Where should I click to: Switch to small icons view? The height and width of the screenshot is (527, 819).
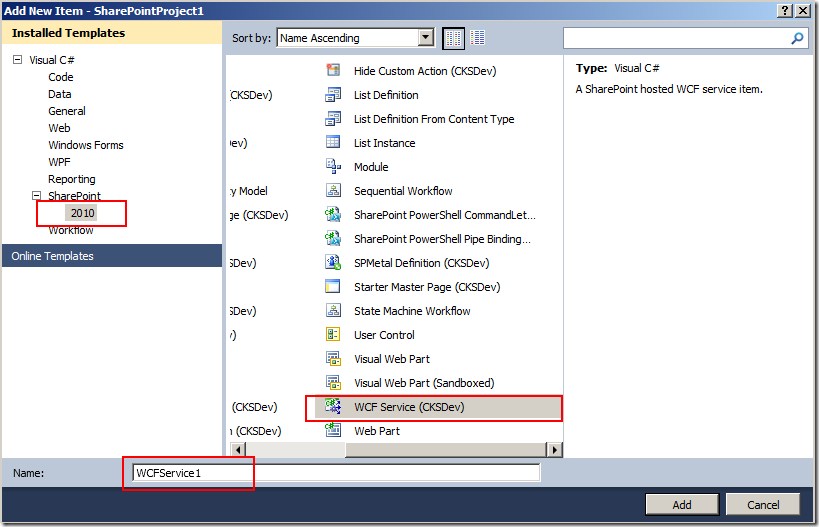[x=455, y=38]
